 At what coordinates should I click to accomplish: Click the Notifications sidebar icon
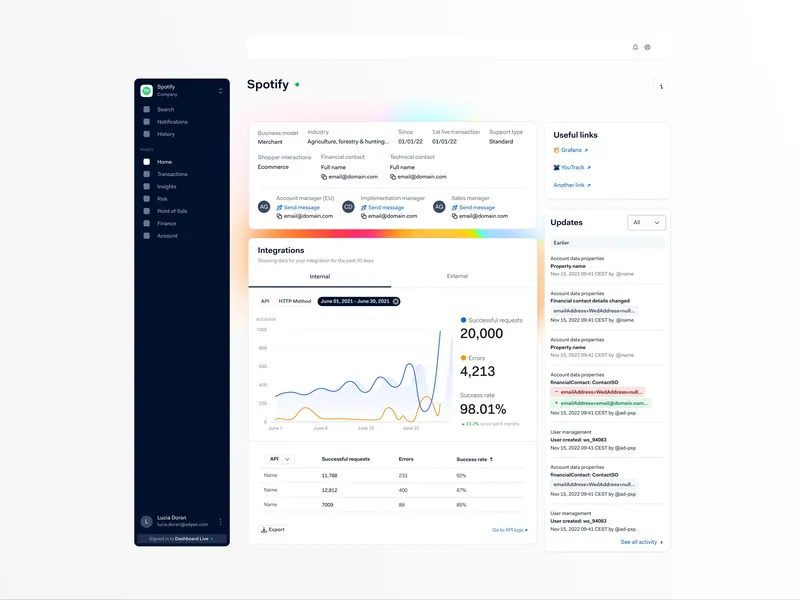(x=146, y=121)
